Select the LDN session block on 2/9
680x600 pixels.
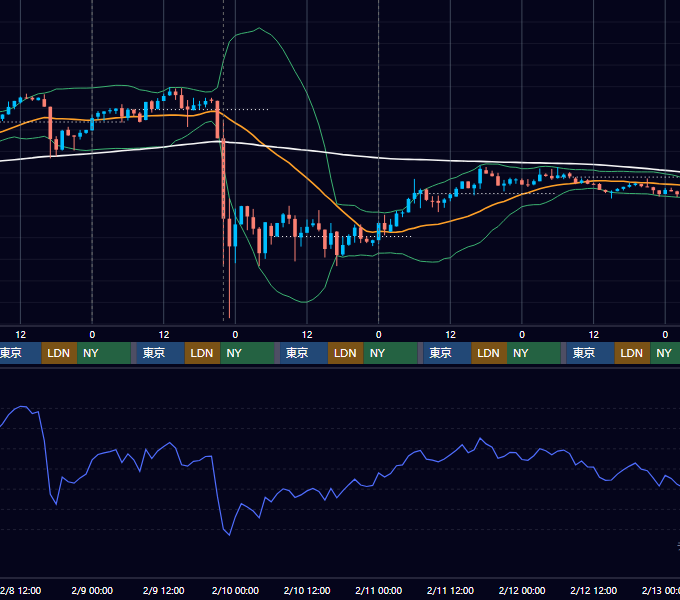click(203, 353)
